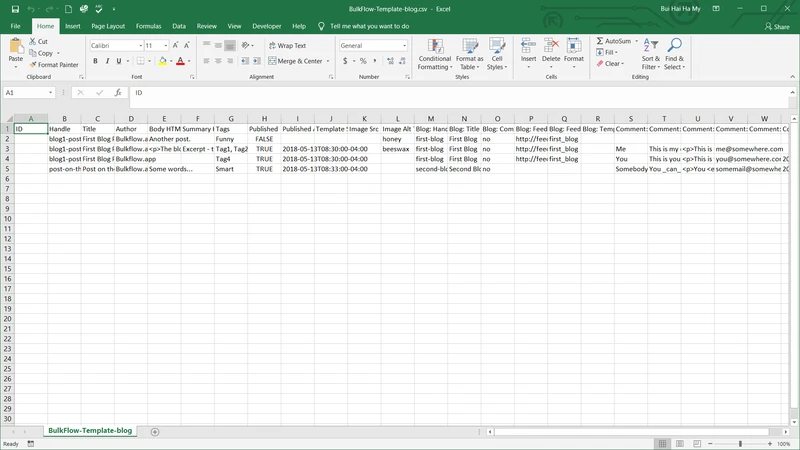Switch to the Formulas tab
The height and width of the screenshot is (450, 800).
[148, 26]
